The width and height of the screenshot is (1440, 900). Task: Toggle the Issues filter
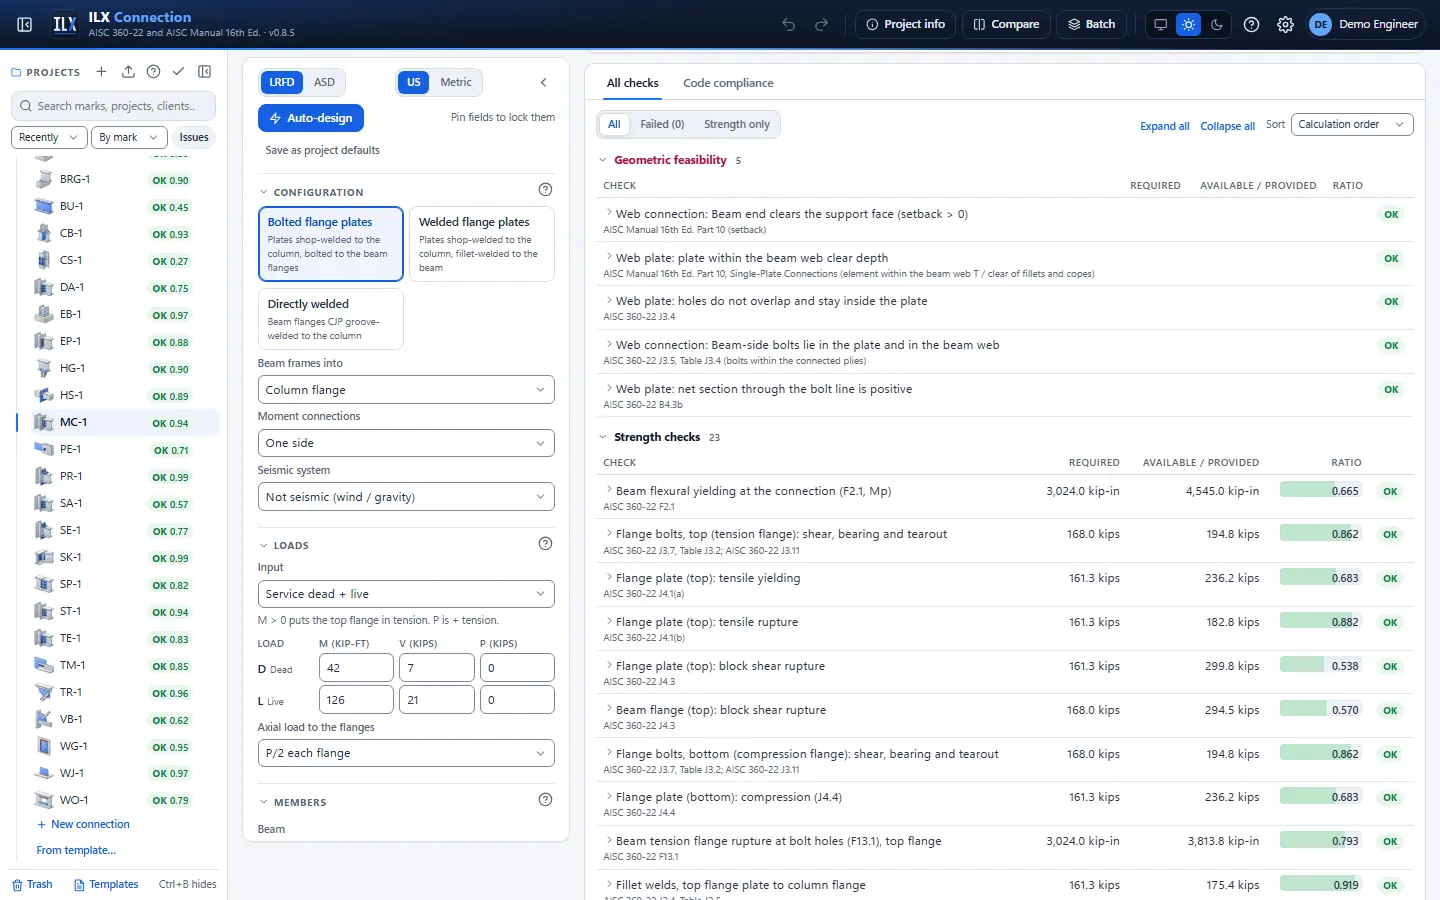pos(194,137)
